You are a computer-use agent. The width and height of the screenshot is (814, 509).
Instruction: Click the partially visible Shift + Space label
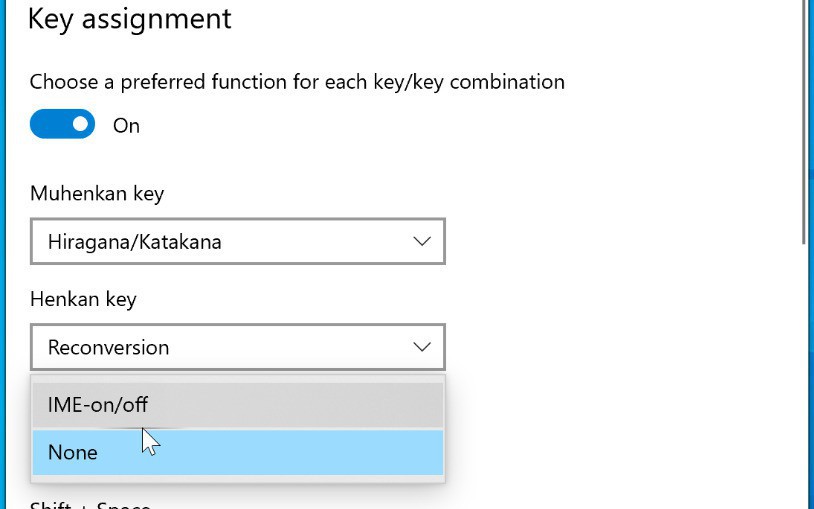click(x=90, y=505)
